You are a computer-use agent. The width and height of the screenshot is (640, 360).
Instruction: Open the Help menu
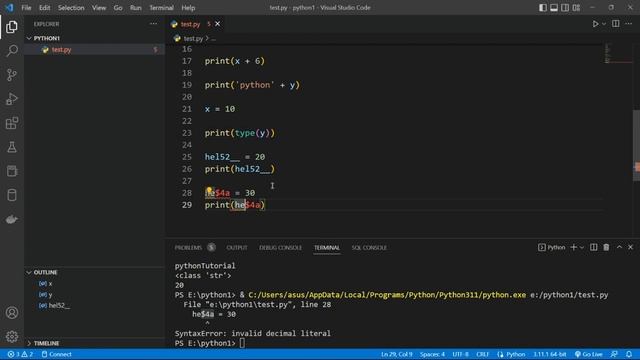(x=188, y=8)
